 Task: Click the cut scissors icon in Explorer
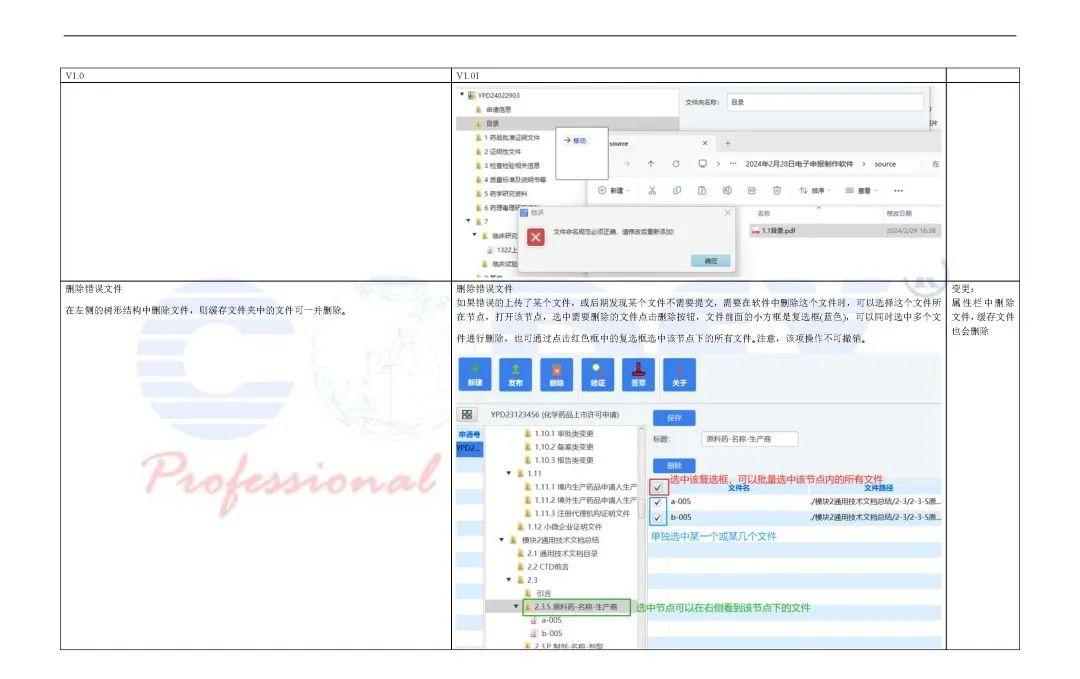click(651, 190)
